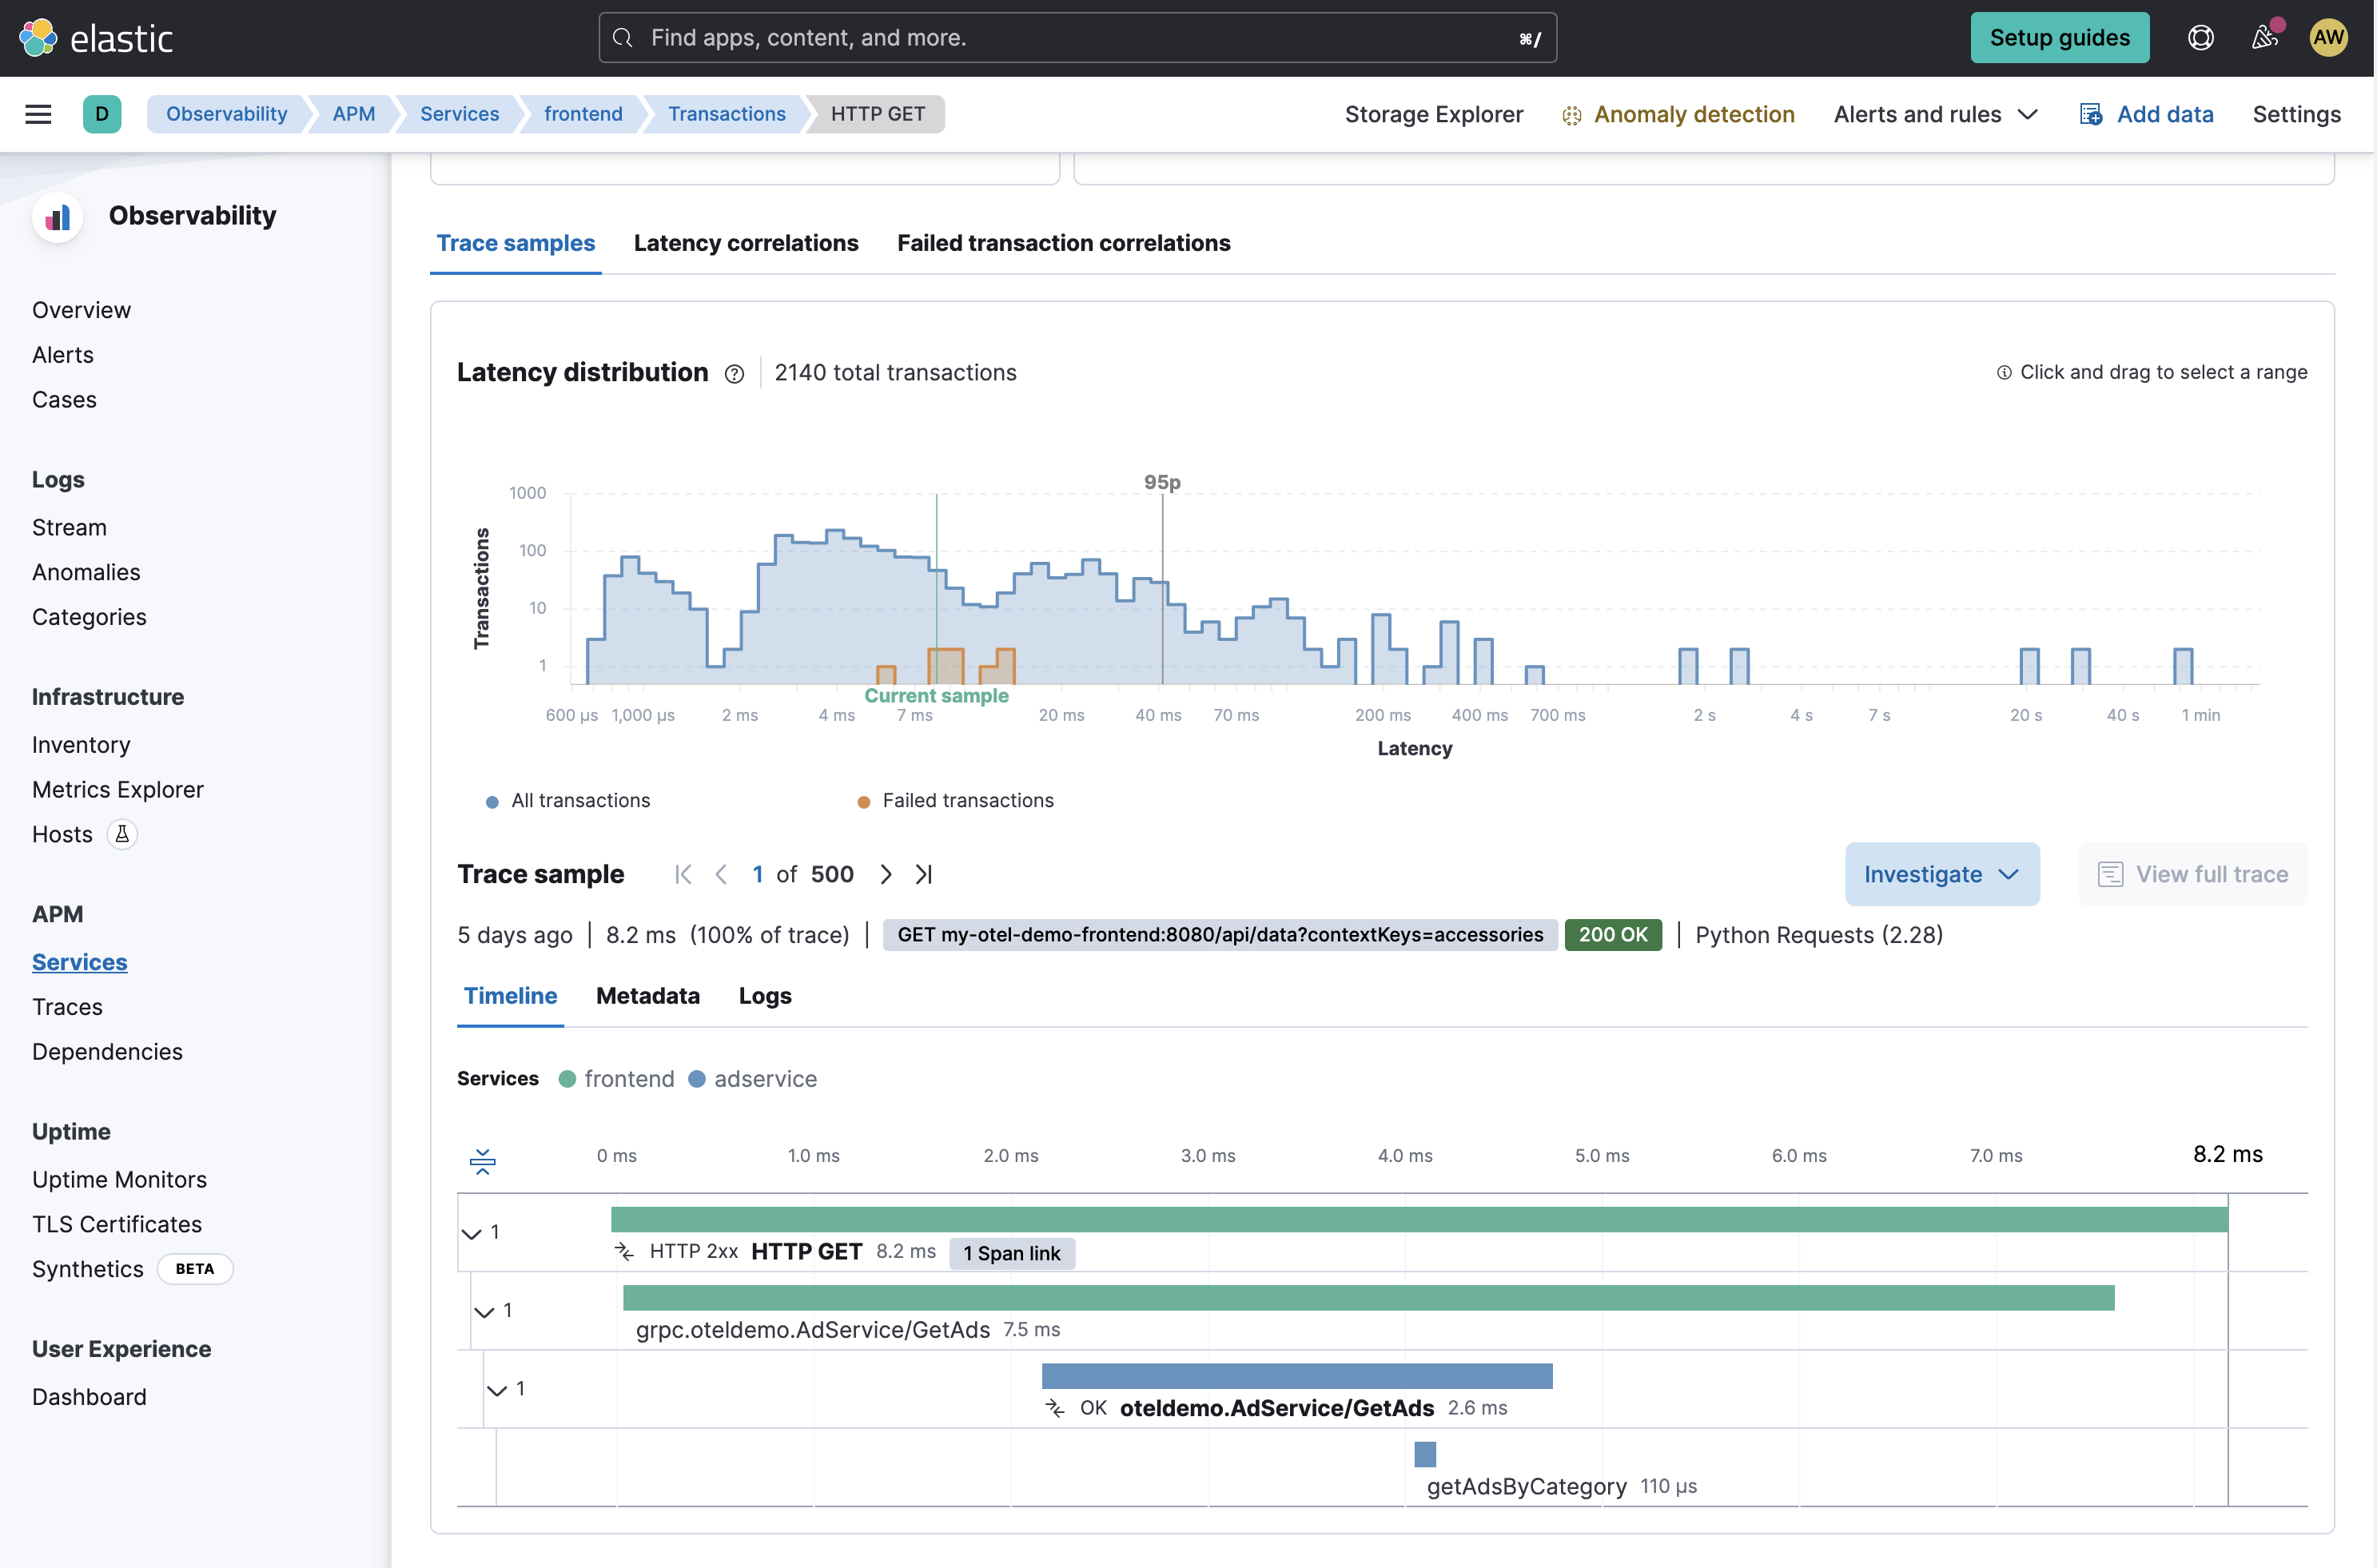Click the Observability logo icon in sidebar
Viewport: 2377px width, 1568px height.
point(58,216)
